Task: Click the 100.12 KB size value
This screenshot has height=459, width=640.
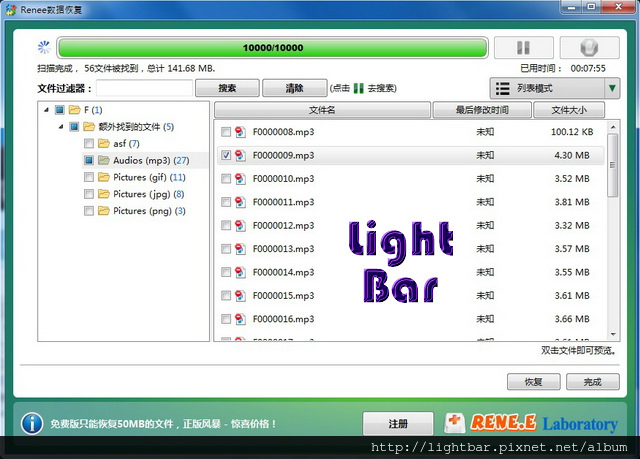Action: [x=572, y=132]
